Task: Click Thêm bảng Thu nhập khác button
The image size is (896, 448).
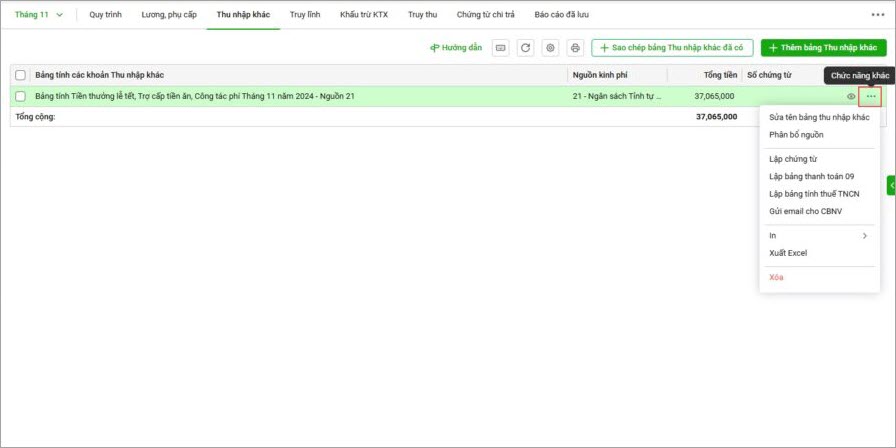Action: click(x=823, y=48)
